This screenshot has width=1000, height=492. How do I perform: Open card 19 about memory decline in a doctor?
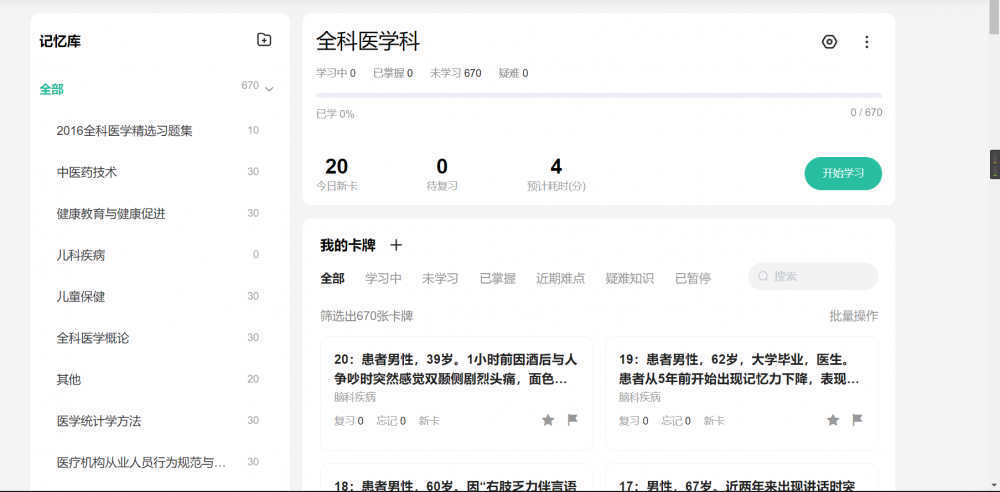point(741,393)
